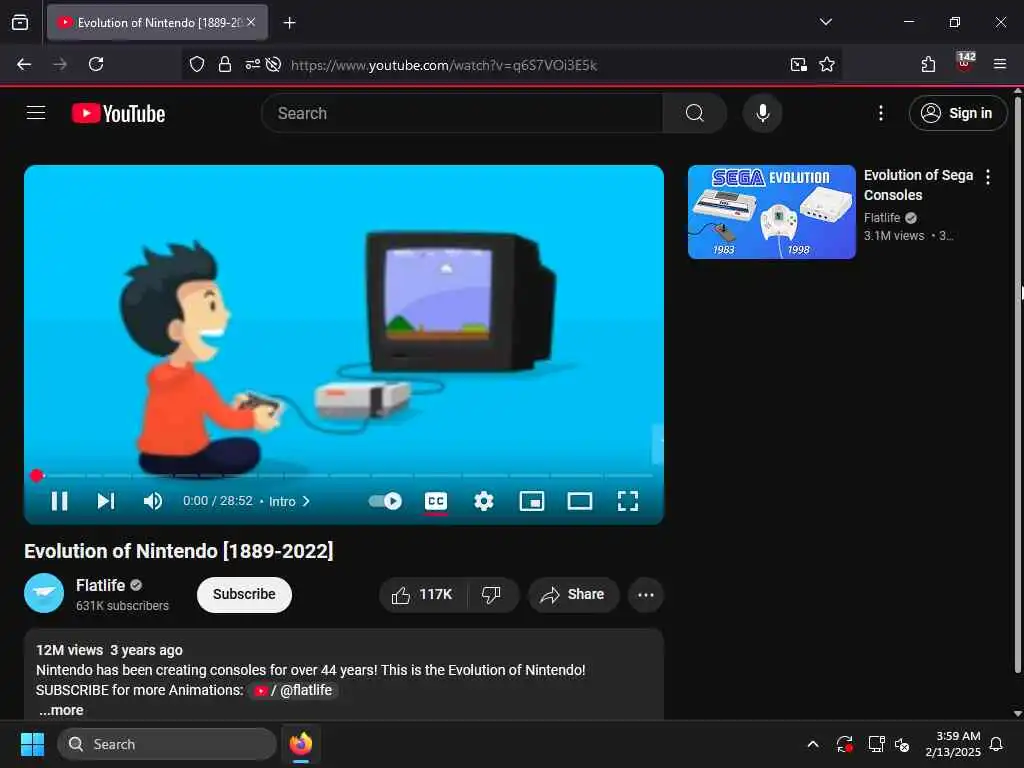Go to the YouTube home logo
The image size is (1024, 768).
point(118,114)
